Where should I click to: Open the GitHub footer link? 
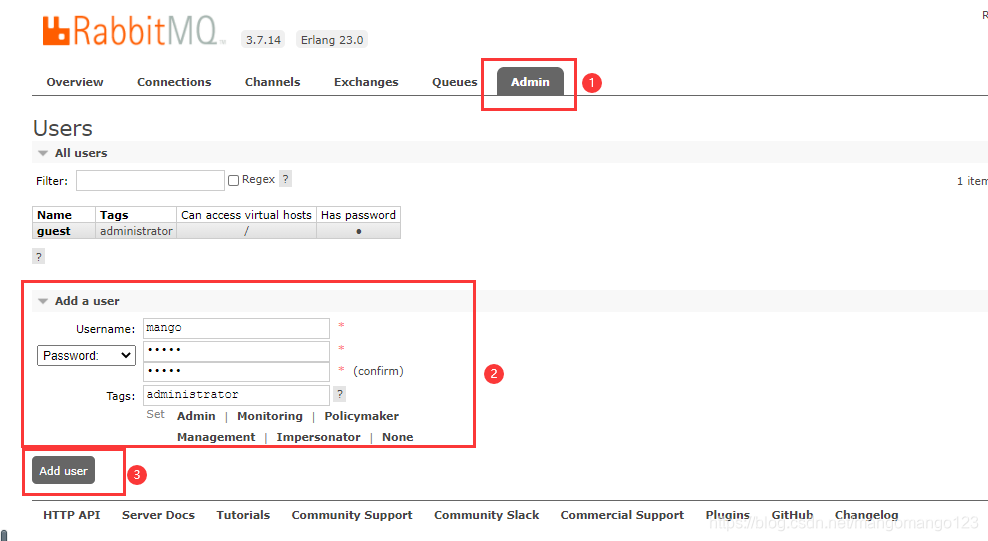[792, 515]
